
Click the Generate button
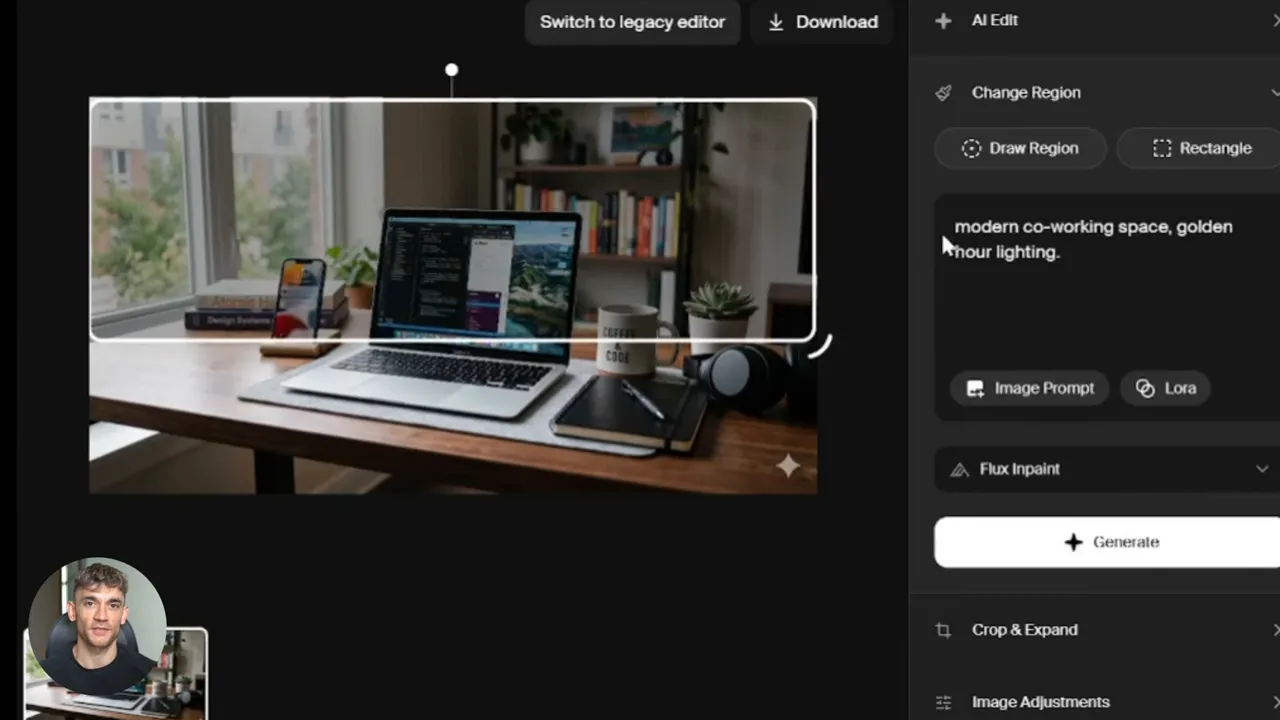1107,542
